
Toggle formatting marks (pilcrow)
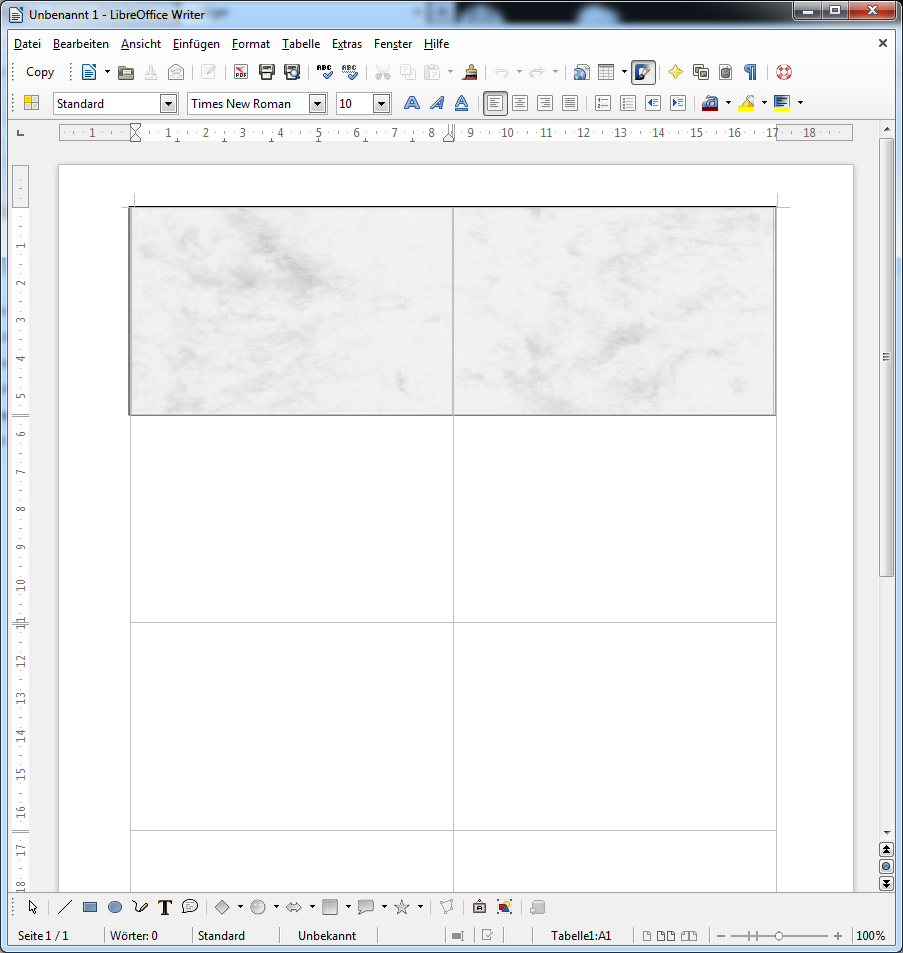(750, 72)
